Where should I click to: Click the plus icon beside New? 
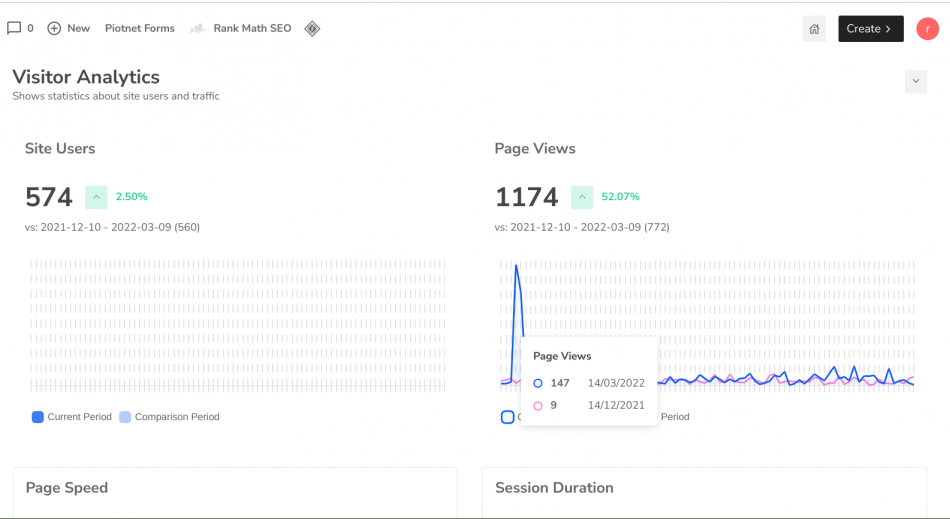(x=54, y=28)
